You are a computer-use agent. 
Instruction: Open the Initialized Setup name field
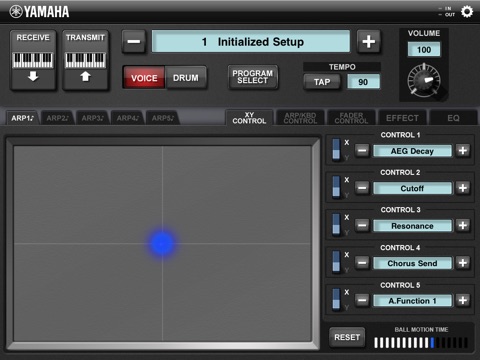click(x=251, y=42)
